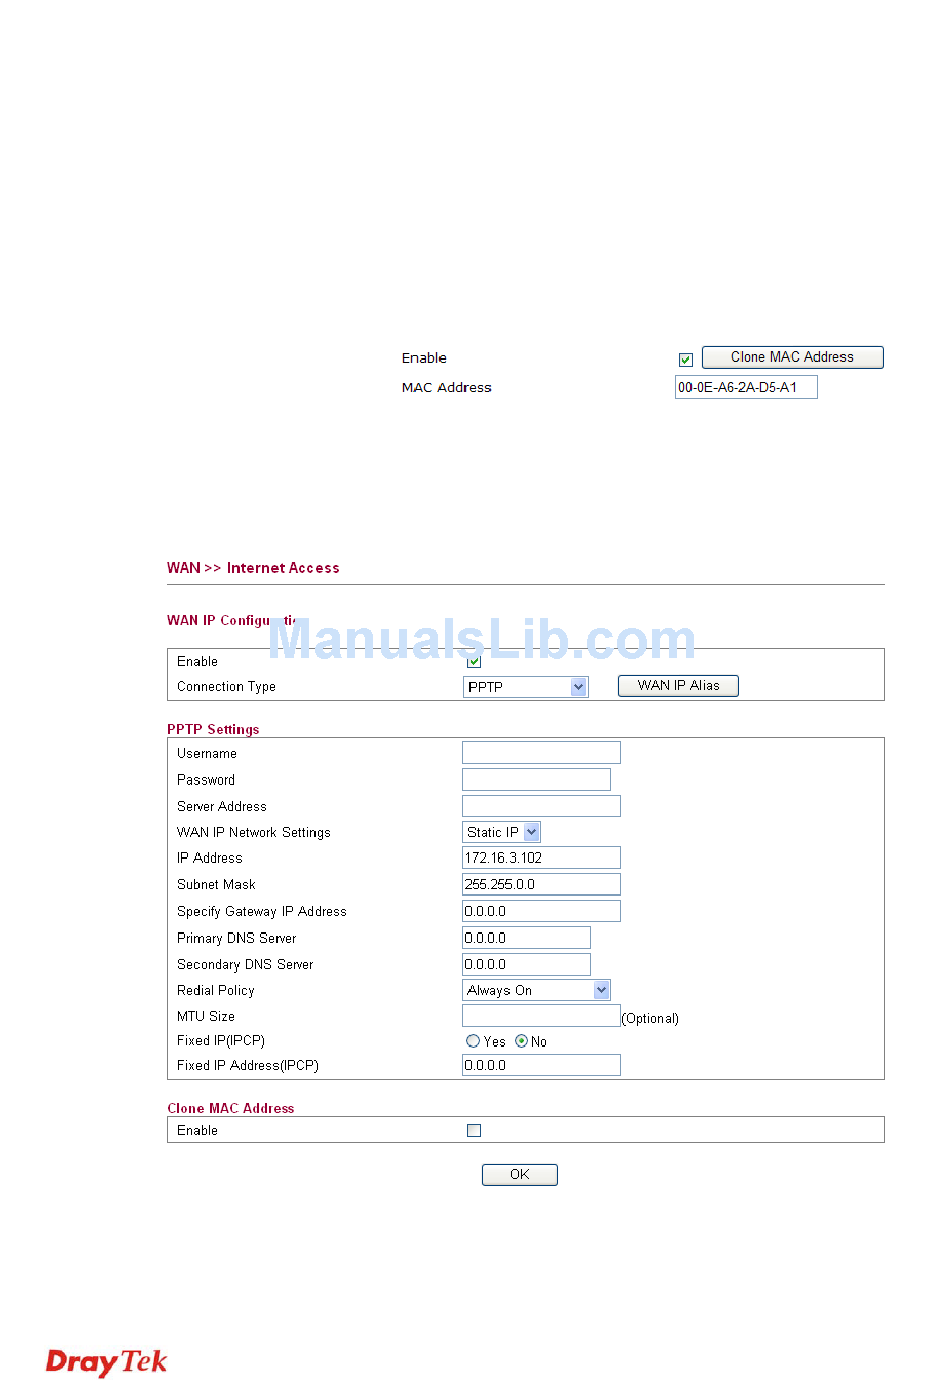Click the PPTP Settings section title
The width and height of the screenshot is (950, 1387).
213,729
